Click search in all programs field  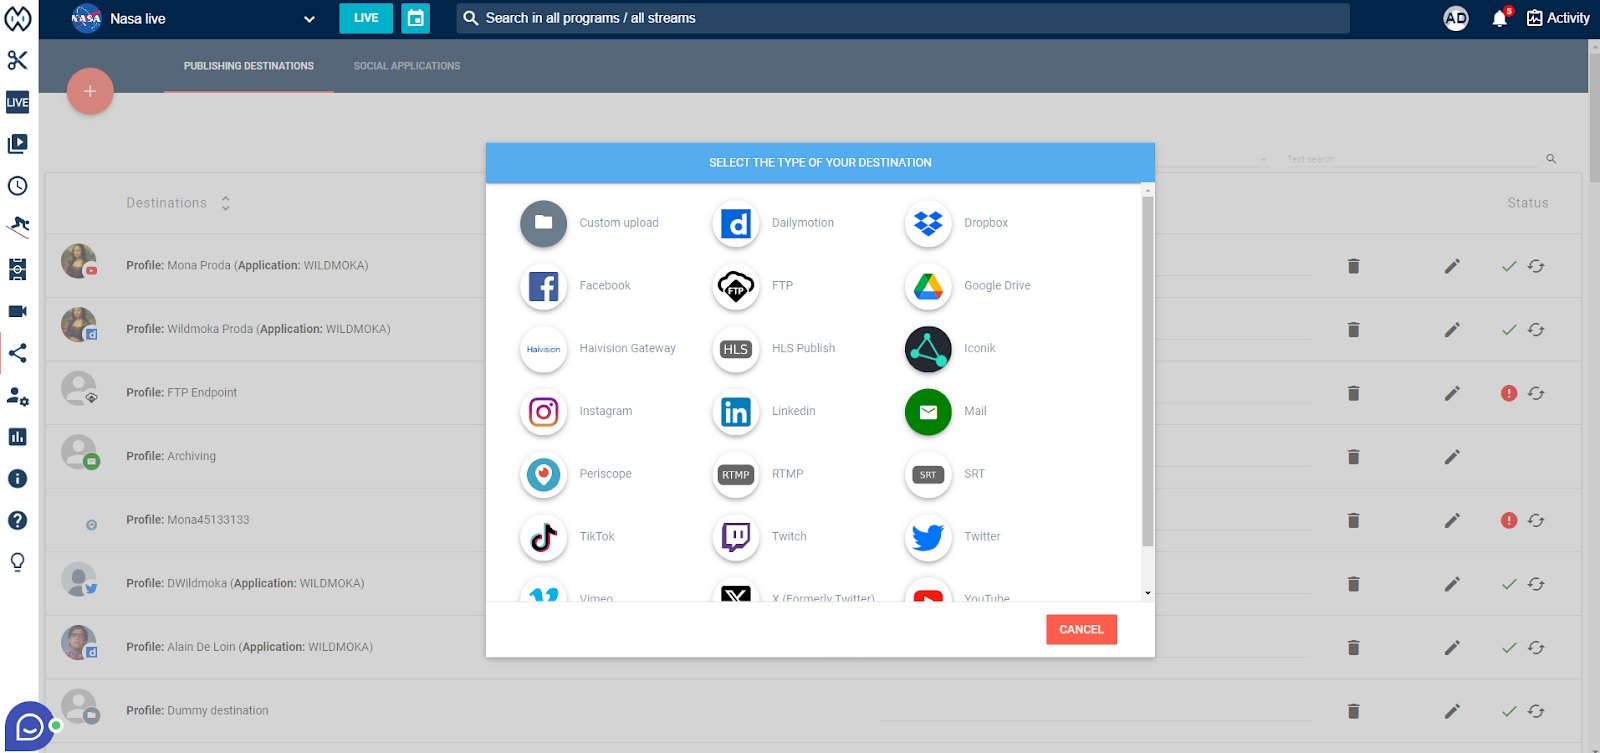903,18
